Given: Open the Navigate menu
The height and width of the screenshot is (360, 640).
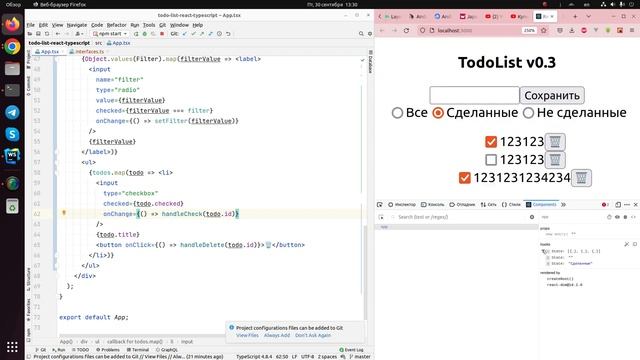Looking at the screenshot, I should point(77,25).
